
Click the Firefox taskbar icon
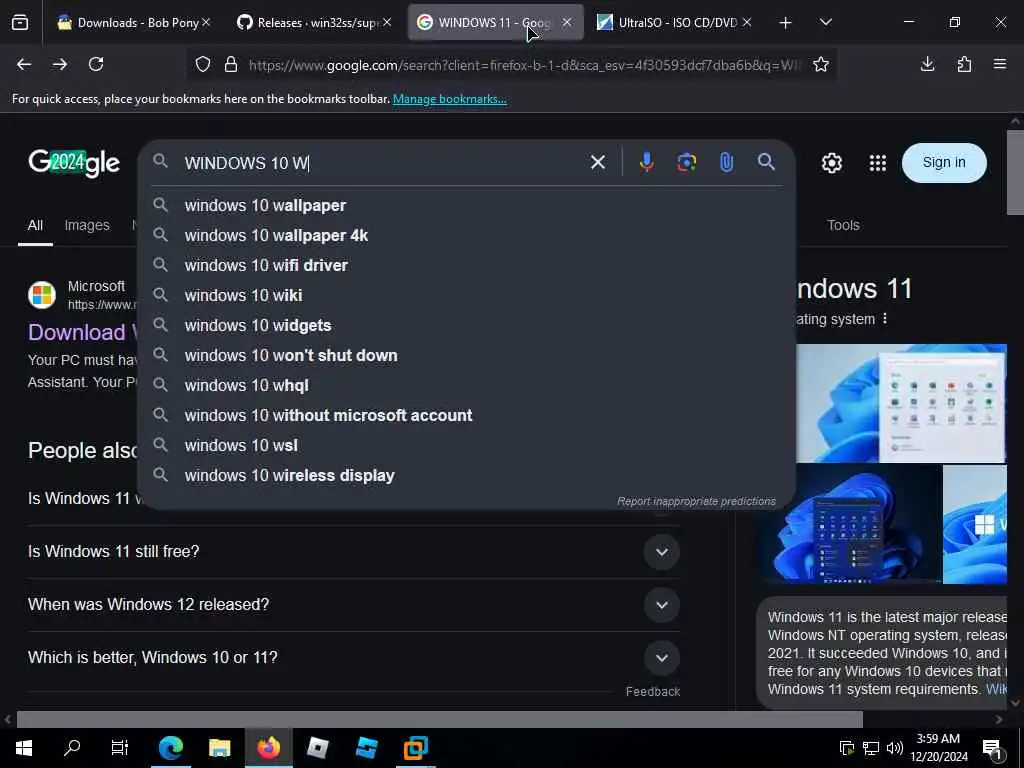click(x=268, y=747)
